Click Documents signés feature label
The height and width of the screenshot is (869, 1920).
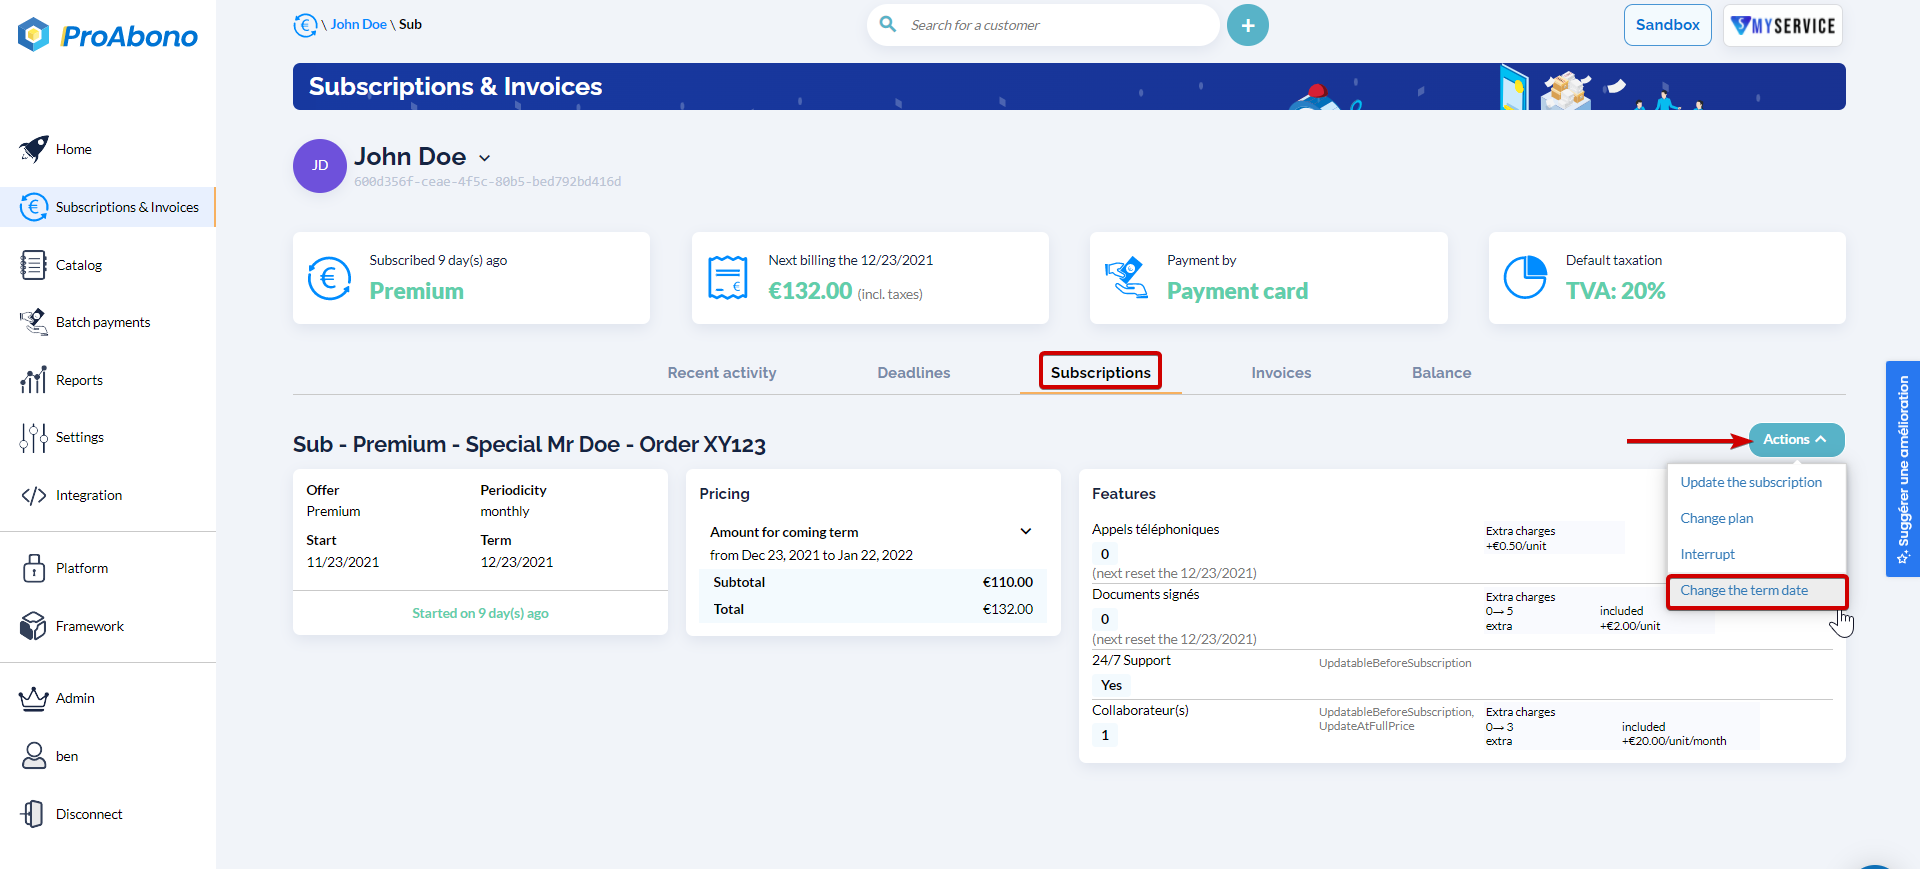tap(1145, 594)
